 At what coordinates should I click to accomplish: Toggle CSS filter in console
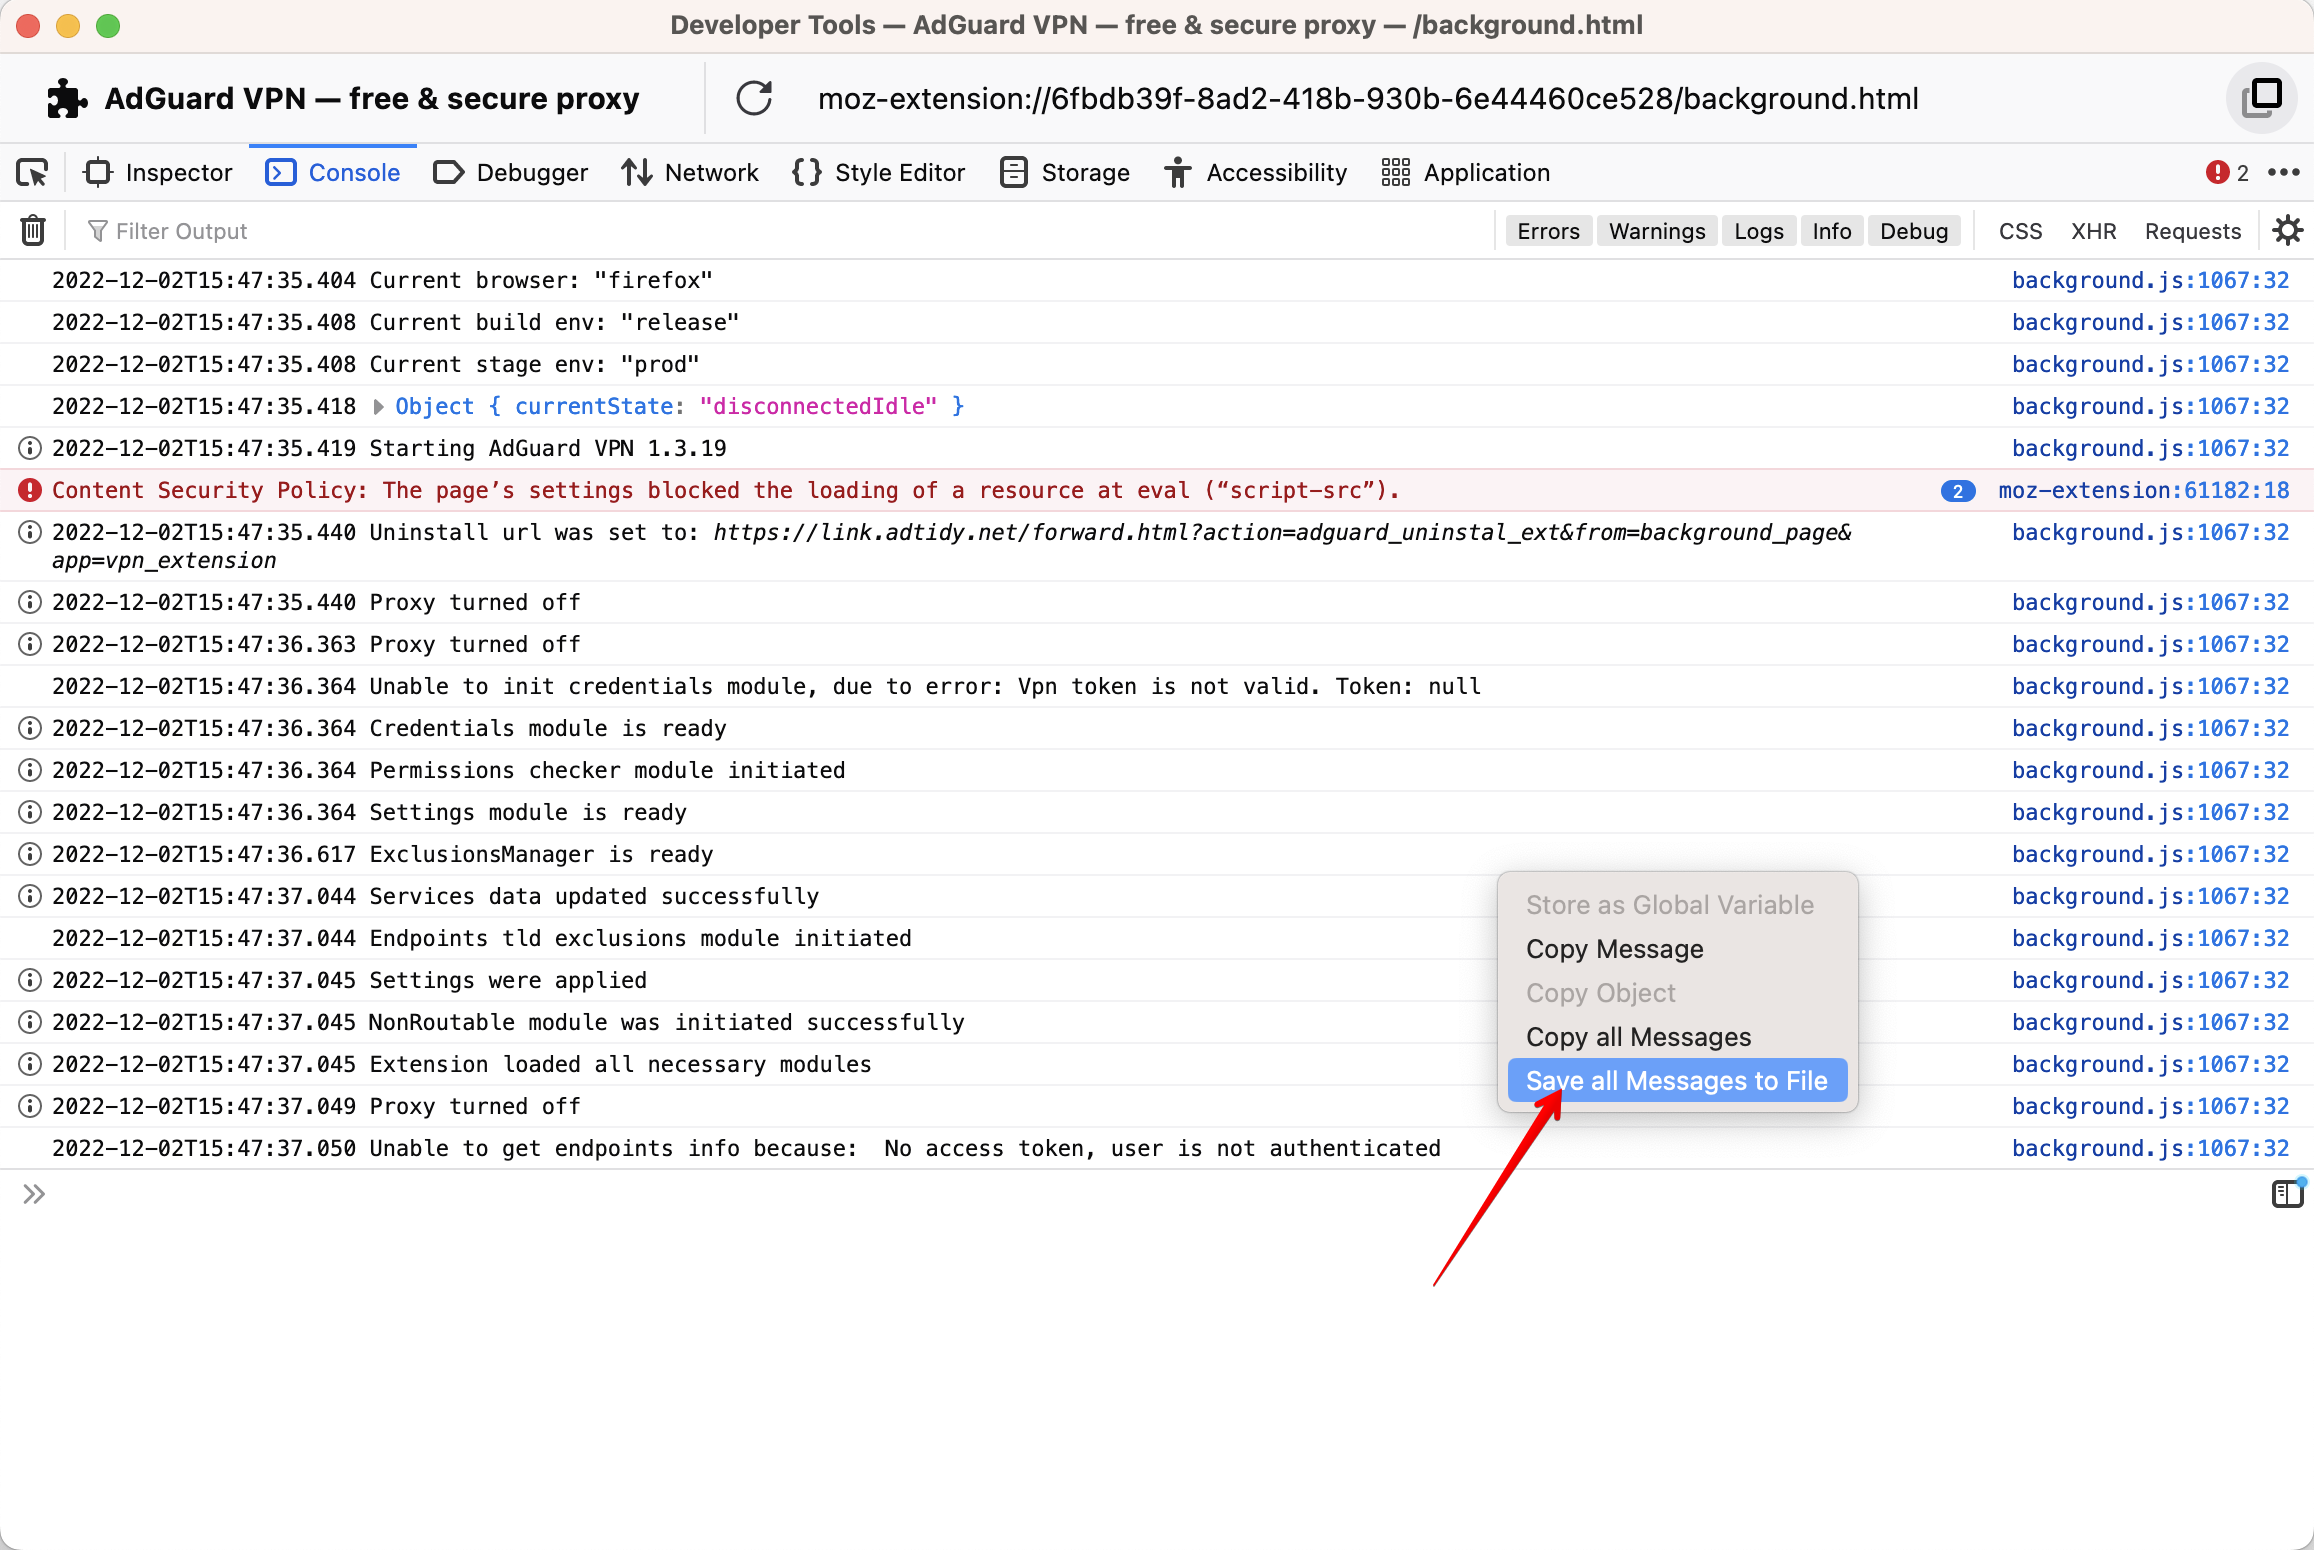(x=2015, y=228)
